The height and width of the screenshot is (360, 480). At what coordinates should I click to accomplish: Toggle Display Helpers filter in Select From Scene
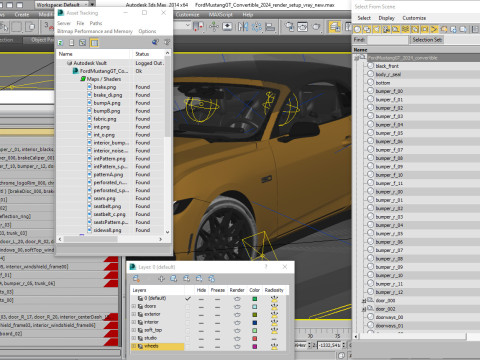[396, 29]
